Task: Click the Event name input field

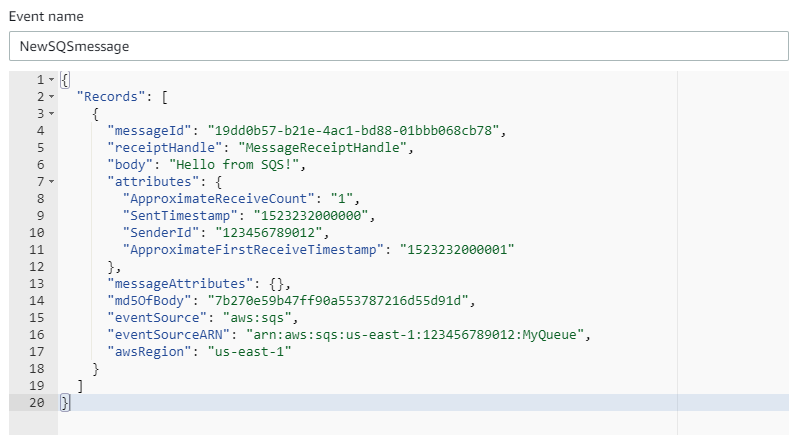Action: click(x=398, y=46)
